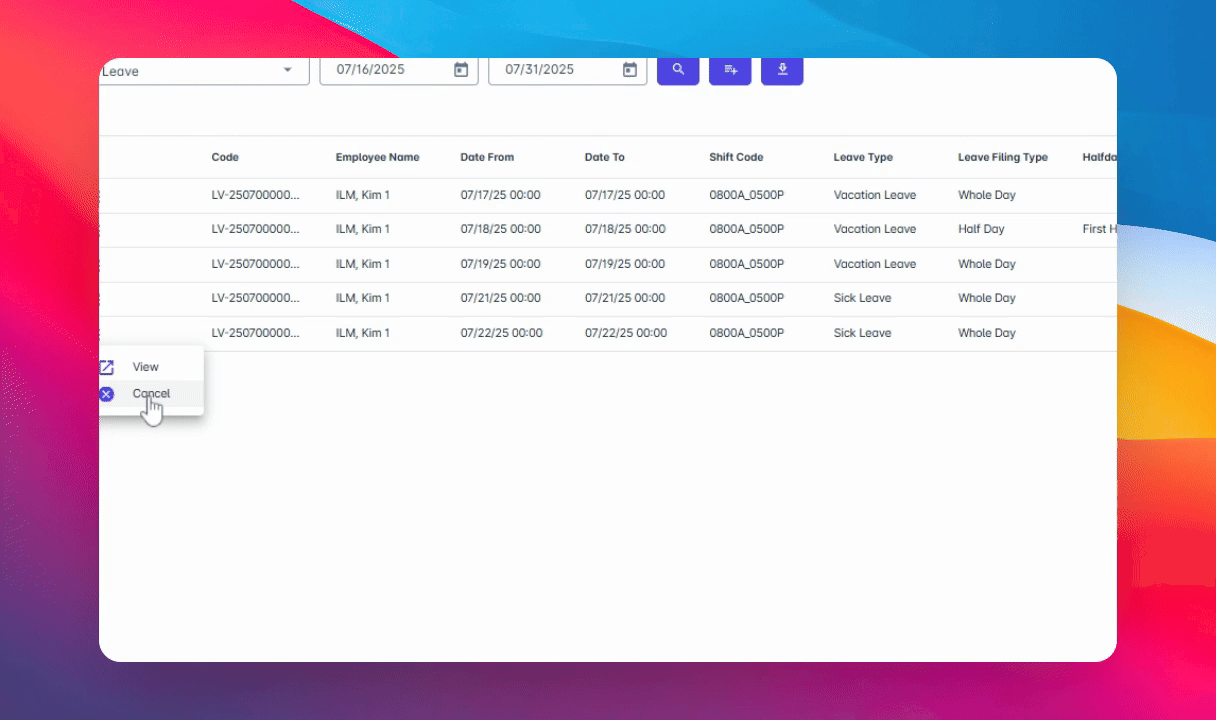Open calendar picker for 07/31/2025
This screenshot has width=1216, height=720.
(630, 70)
